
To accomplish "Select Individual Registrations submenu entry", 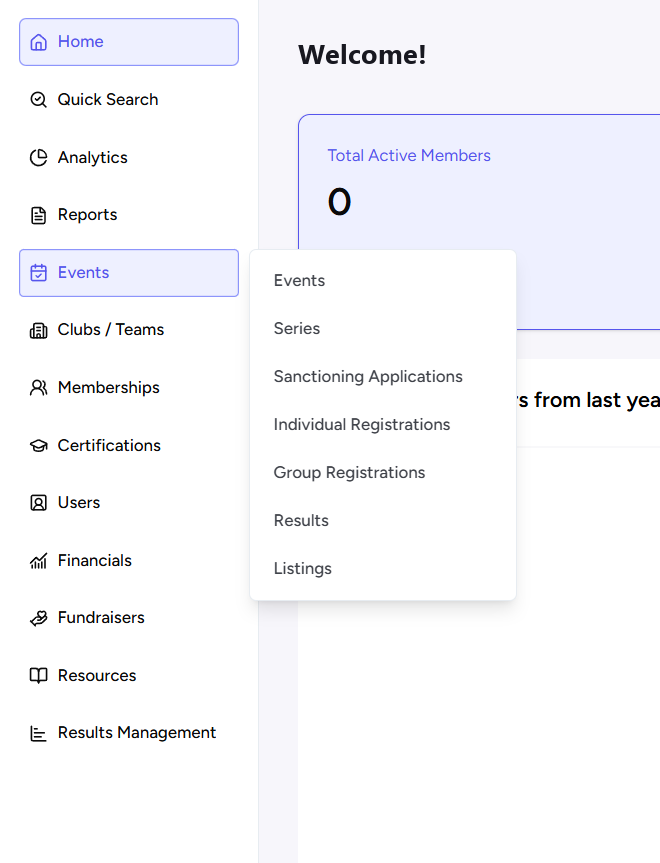I will tap(383, 424).
